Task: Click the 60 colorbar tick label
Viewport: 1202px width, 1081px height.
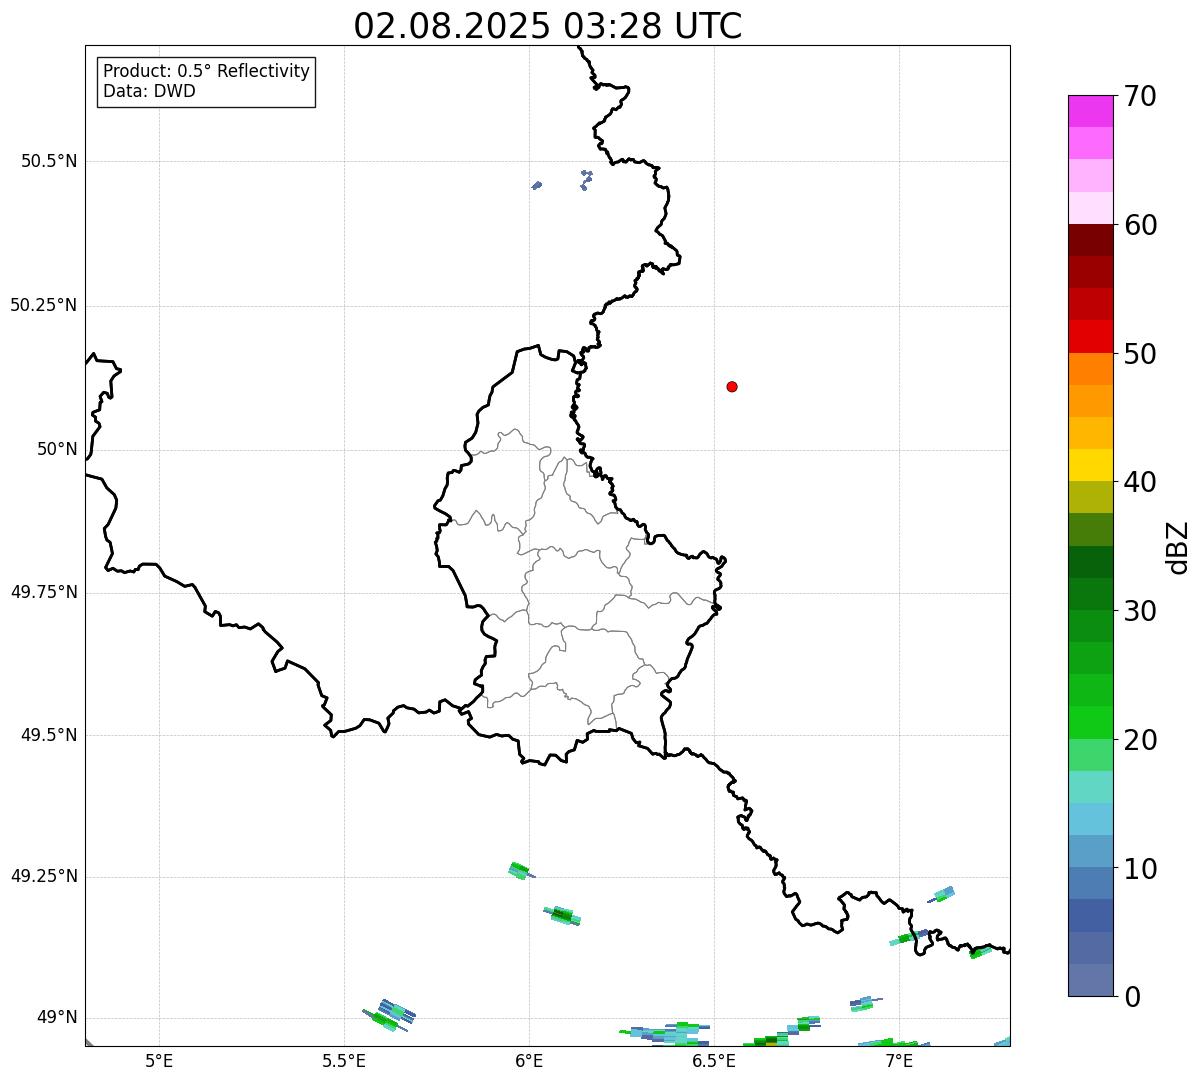Action: (x=1140, y=225)
